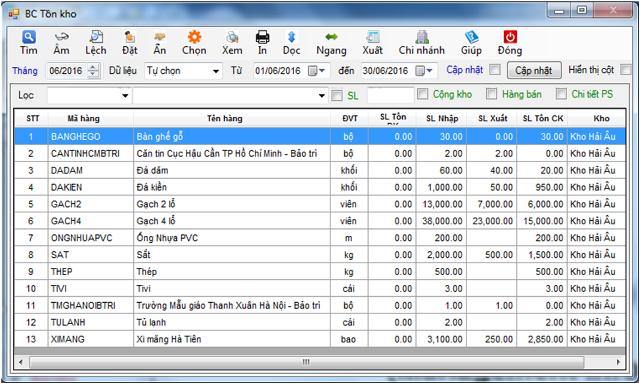Open the Lệch difference report icon
The height and width of the screenshot is (384, 640).
point(96,38)
